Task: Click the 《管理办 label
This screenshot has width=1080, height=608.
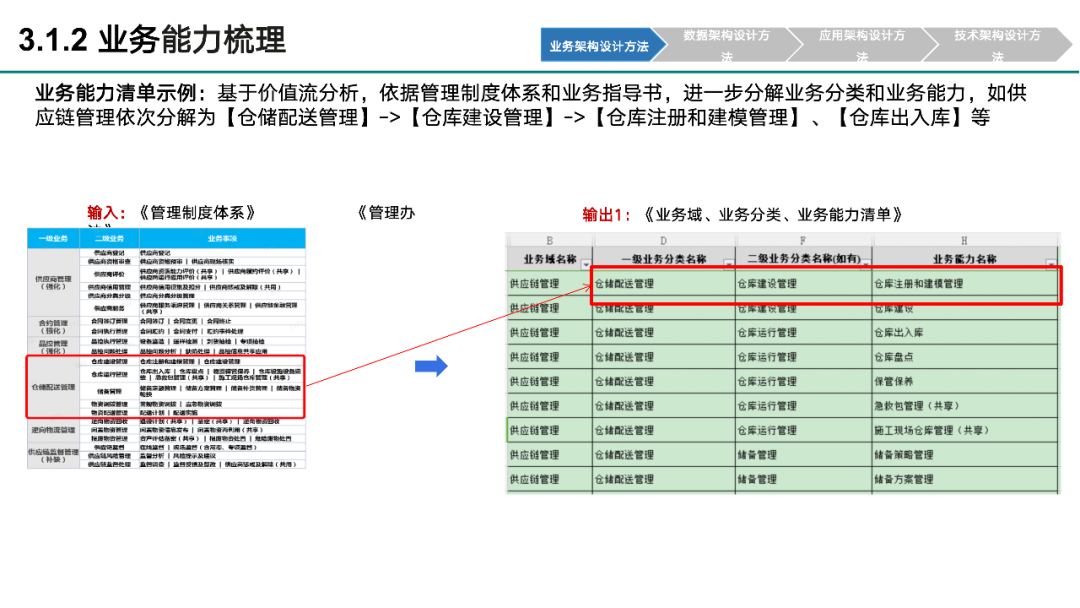Action: (386, 213)
